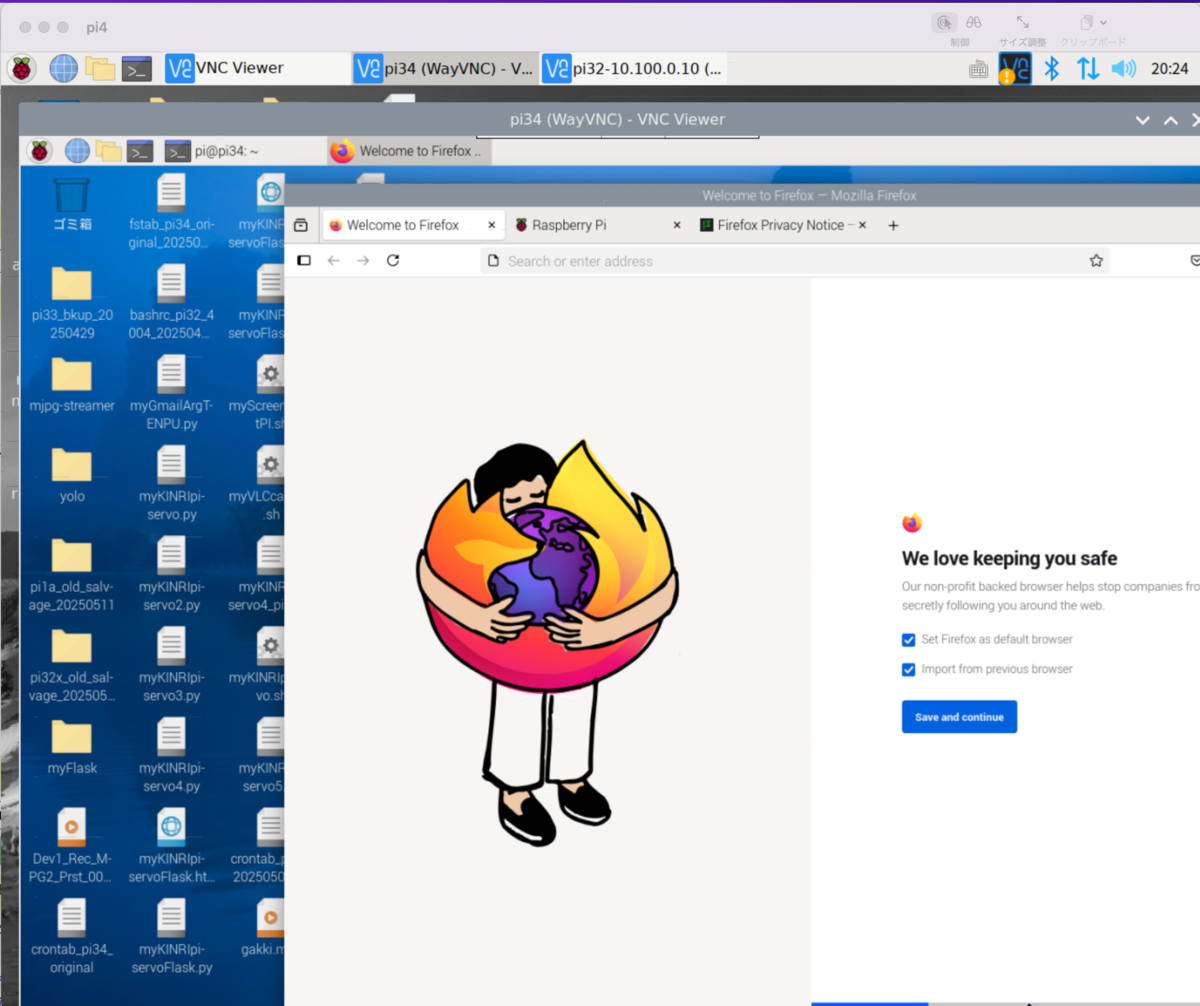Uncheck Set Firefox as default browser
Viewport: 1200px width, 1006px height.
click(909, 640)
